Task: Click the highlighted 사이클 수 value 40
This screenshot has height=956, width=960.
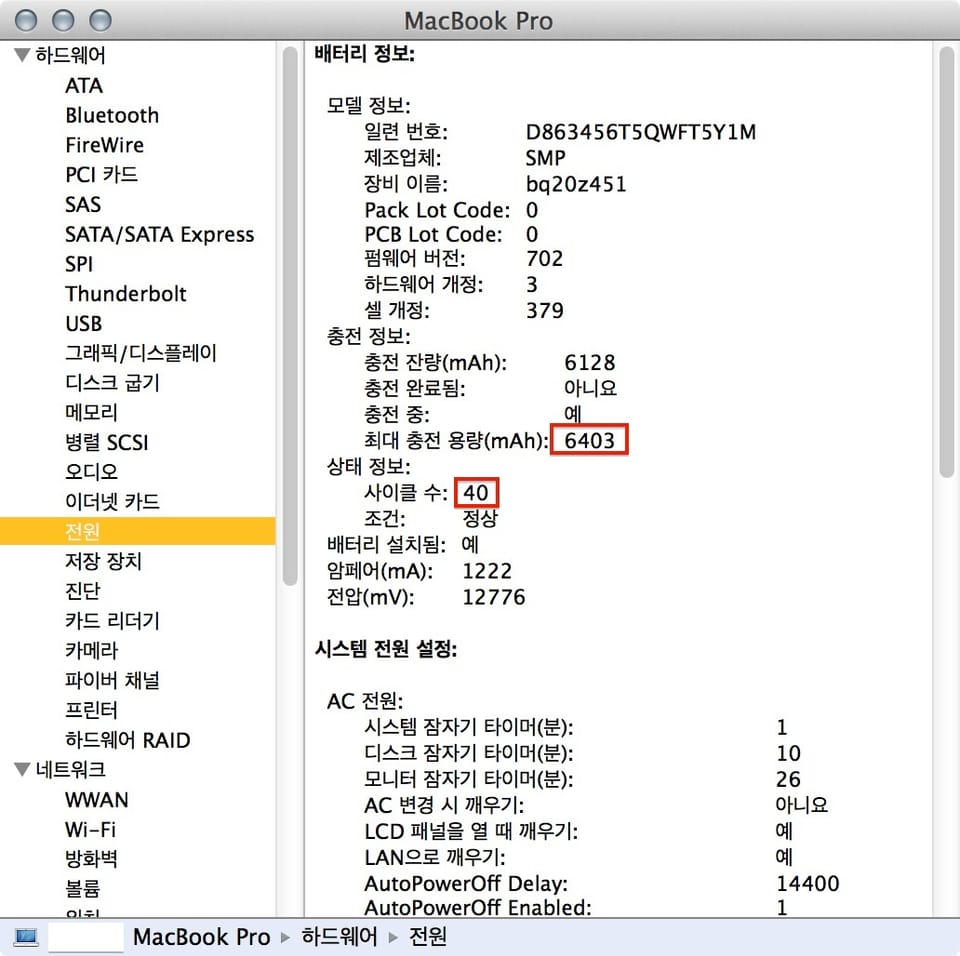Action: click(476, 492)
